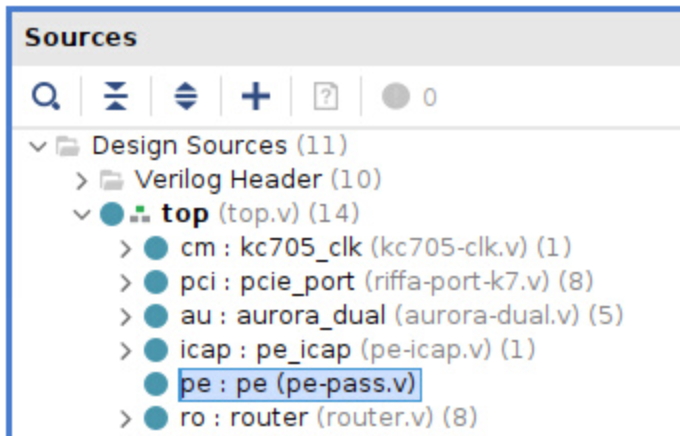Select the Verilog Header (10) row
This screenshot has height=436, width=680.
(258, 179)
